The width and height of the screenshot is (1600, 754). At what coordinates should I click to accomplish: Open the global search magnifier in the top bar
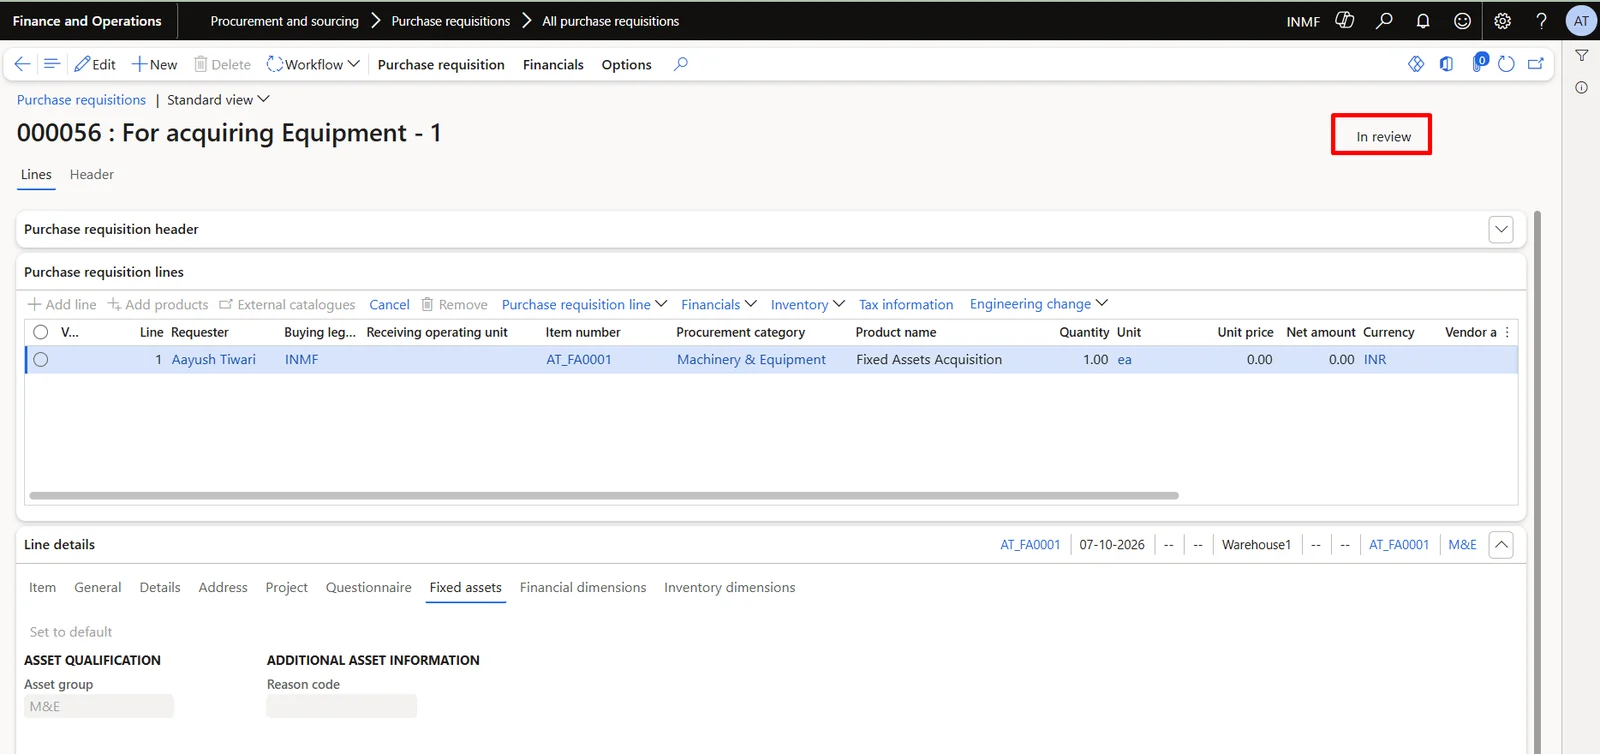(1384, 21)
